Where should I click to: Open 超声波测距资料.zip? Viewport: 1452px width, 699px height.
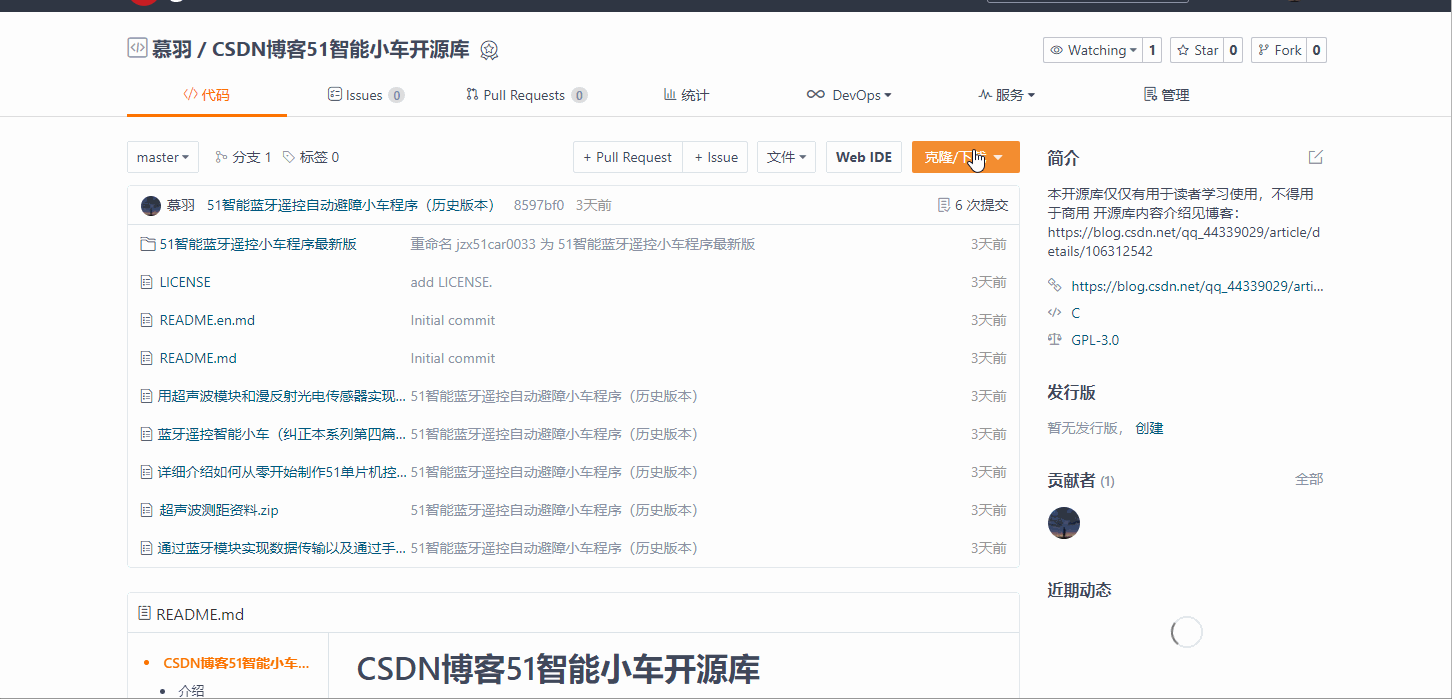pos(219,510)
